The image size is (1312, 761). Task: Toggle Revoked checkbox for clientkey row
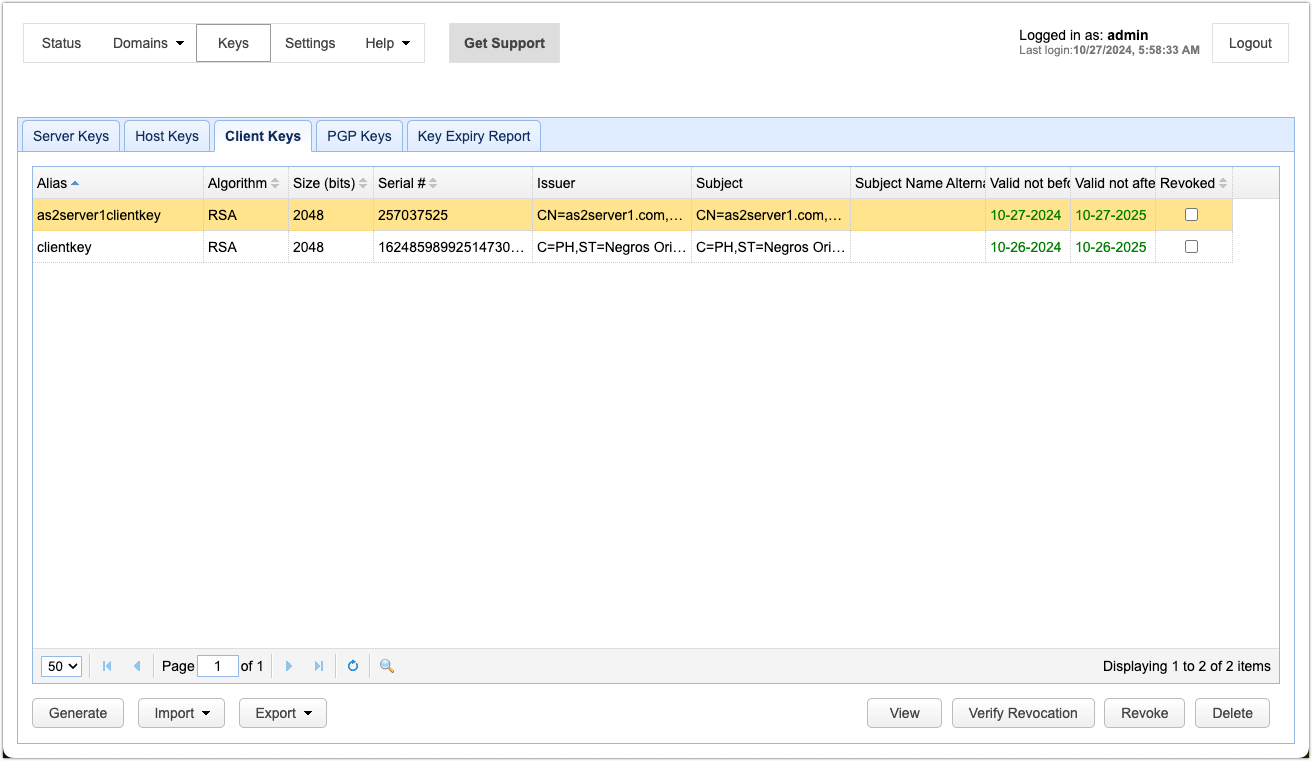1191,247
